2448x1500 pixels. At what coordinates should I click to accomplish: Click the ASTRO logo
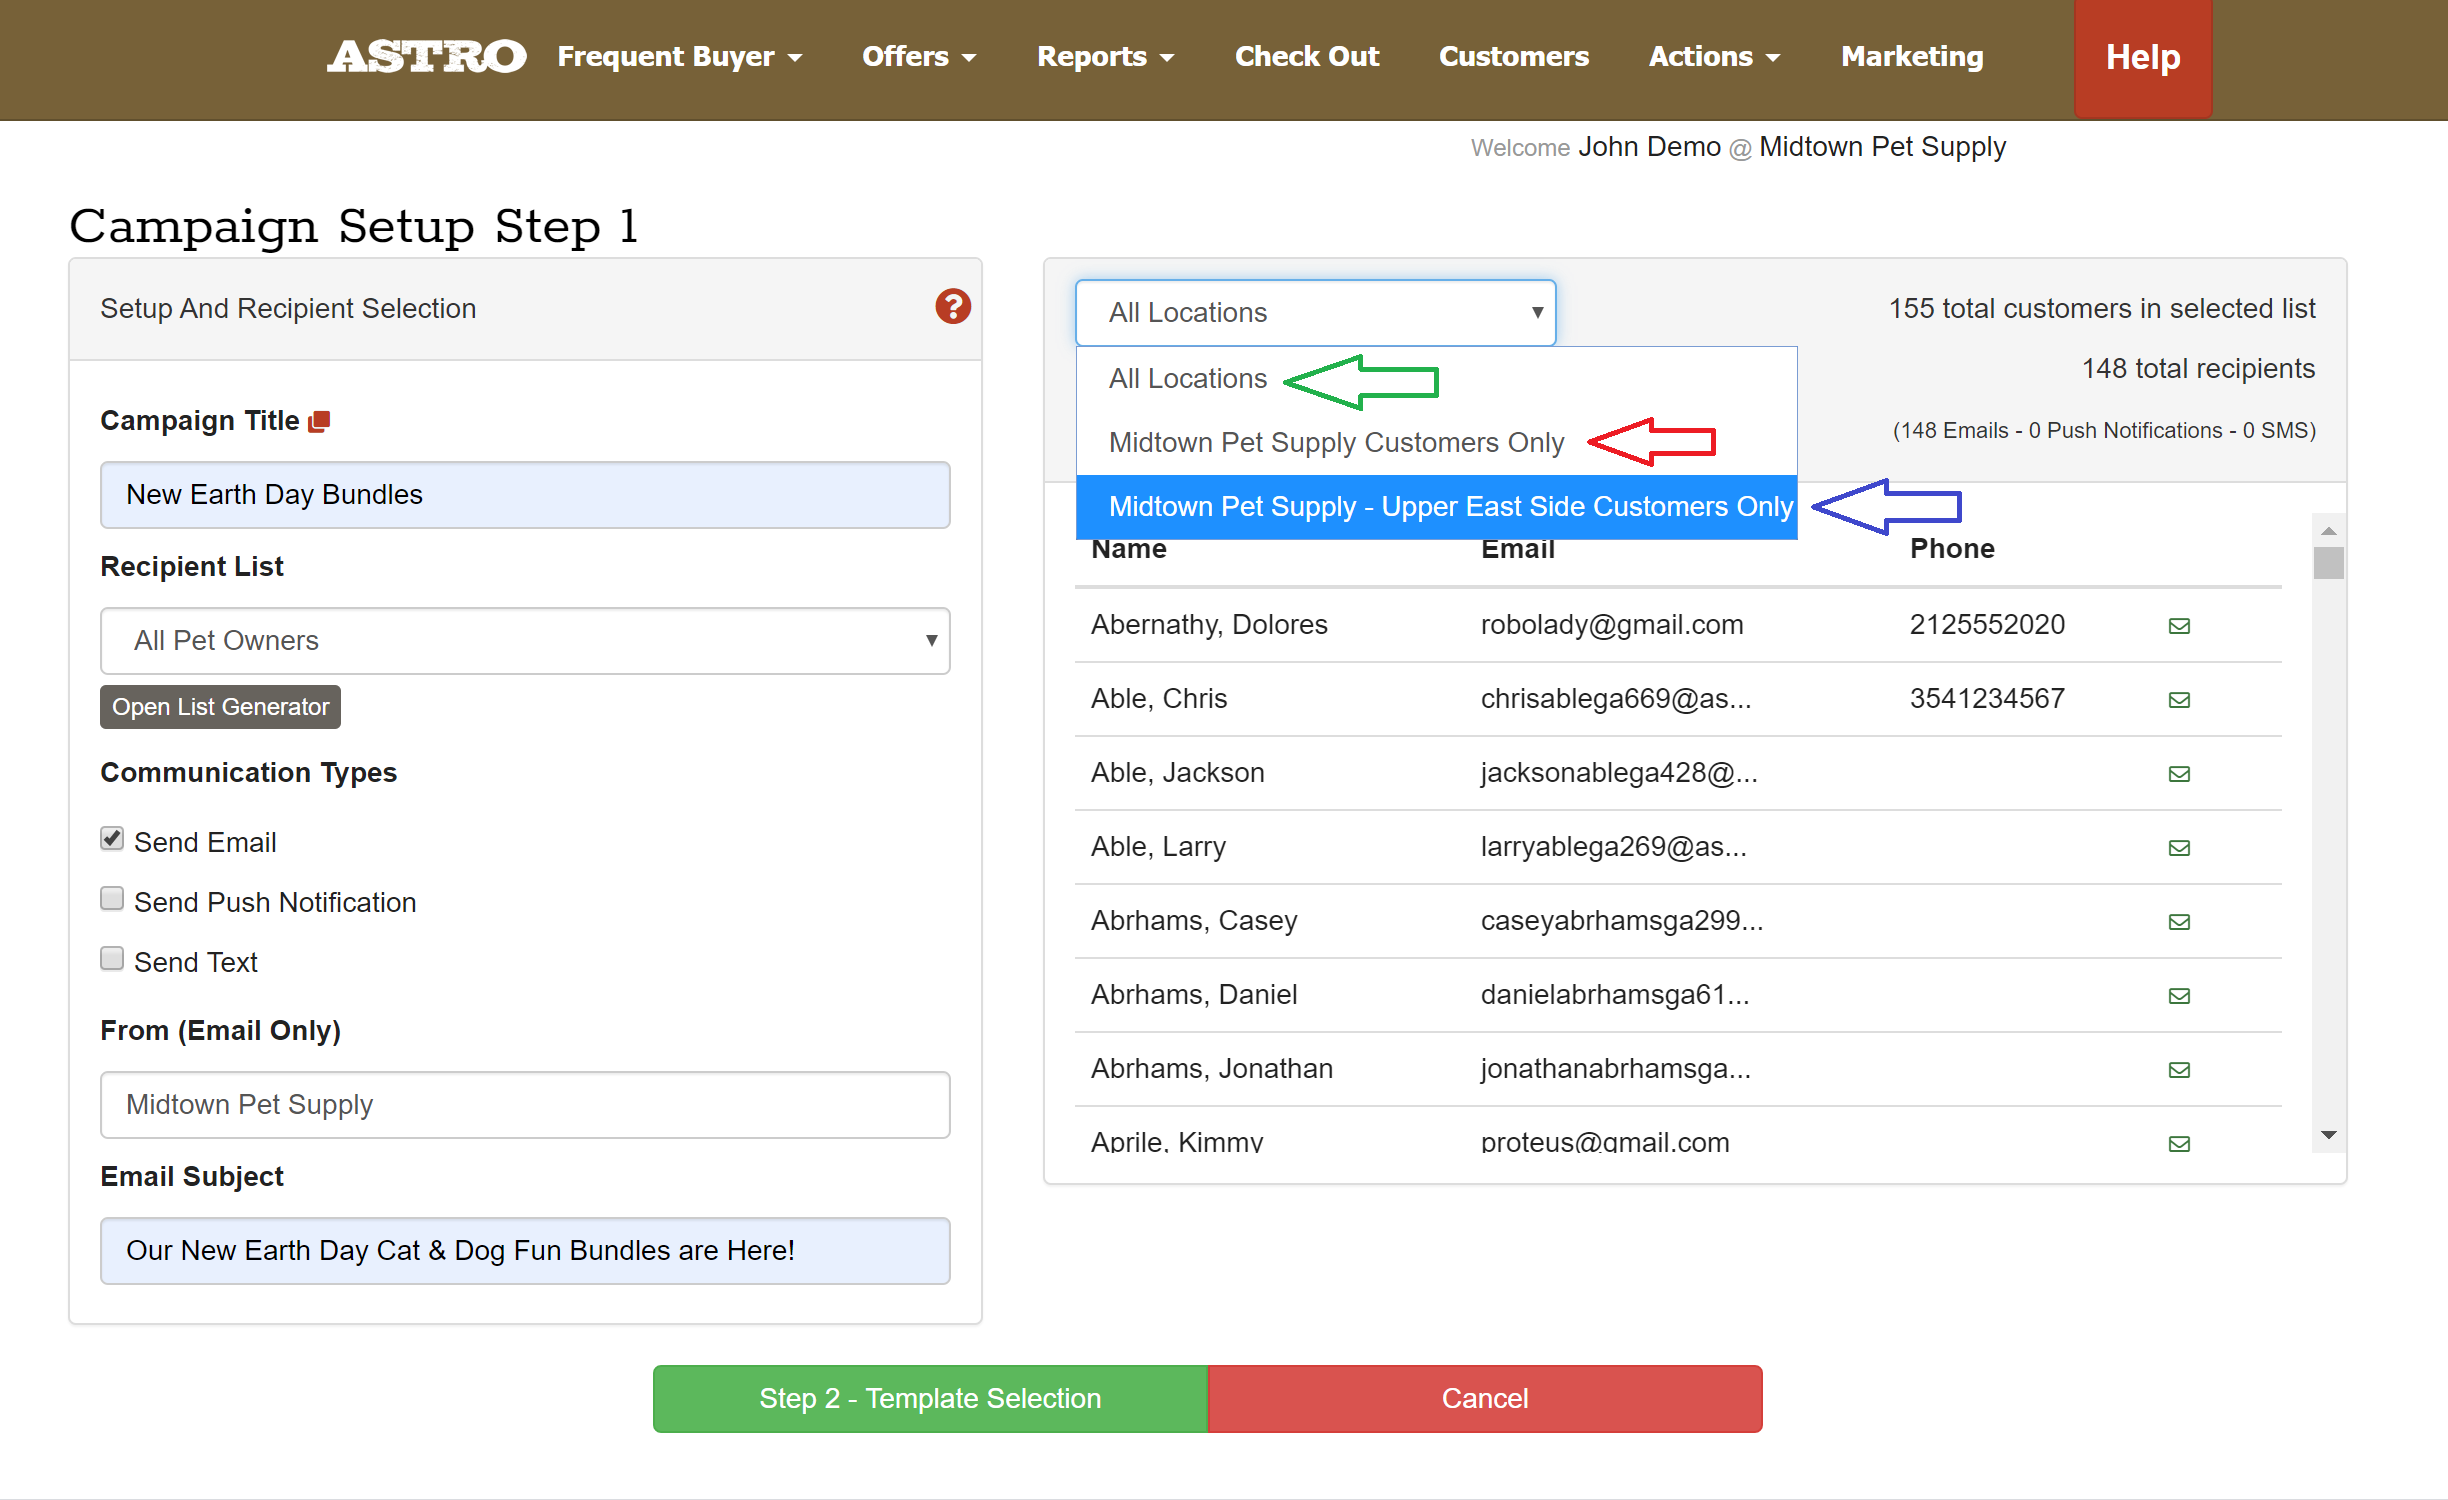(427, 57)
